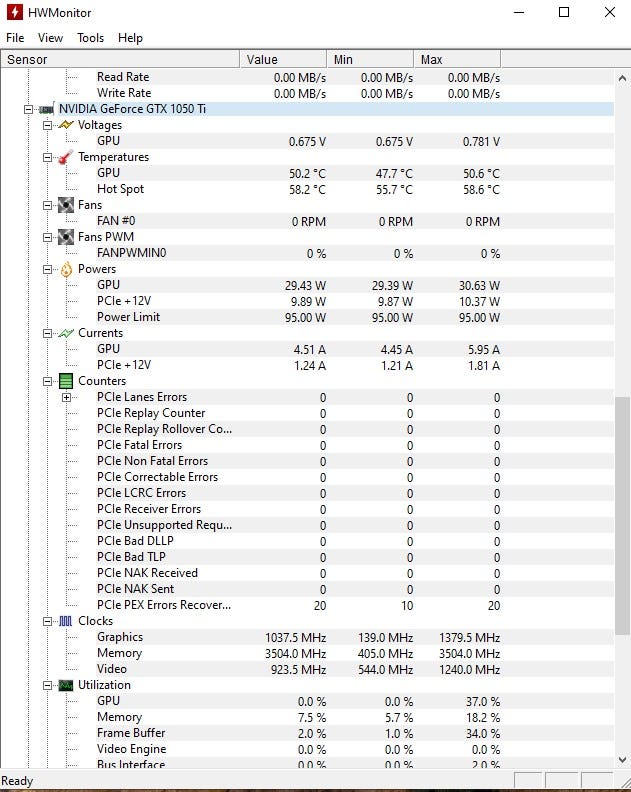Click the Fans PWM category icon
Screen dimensions: 631x792
click(x=66, y=237)
